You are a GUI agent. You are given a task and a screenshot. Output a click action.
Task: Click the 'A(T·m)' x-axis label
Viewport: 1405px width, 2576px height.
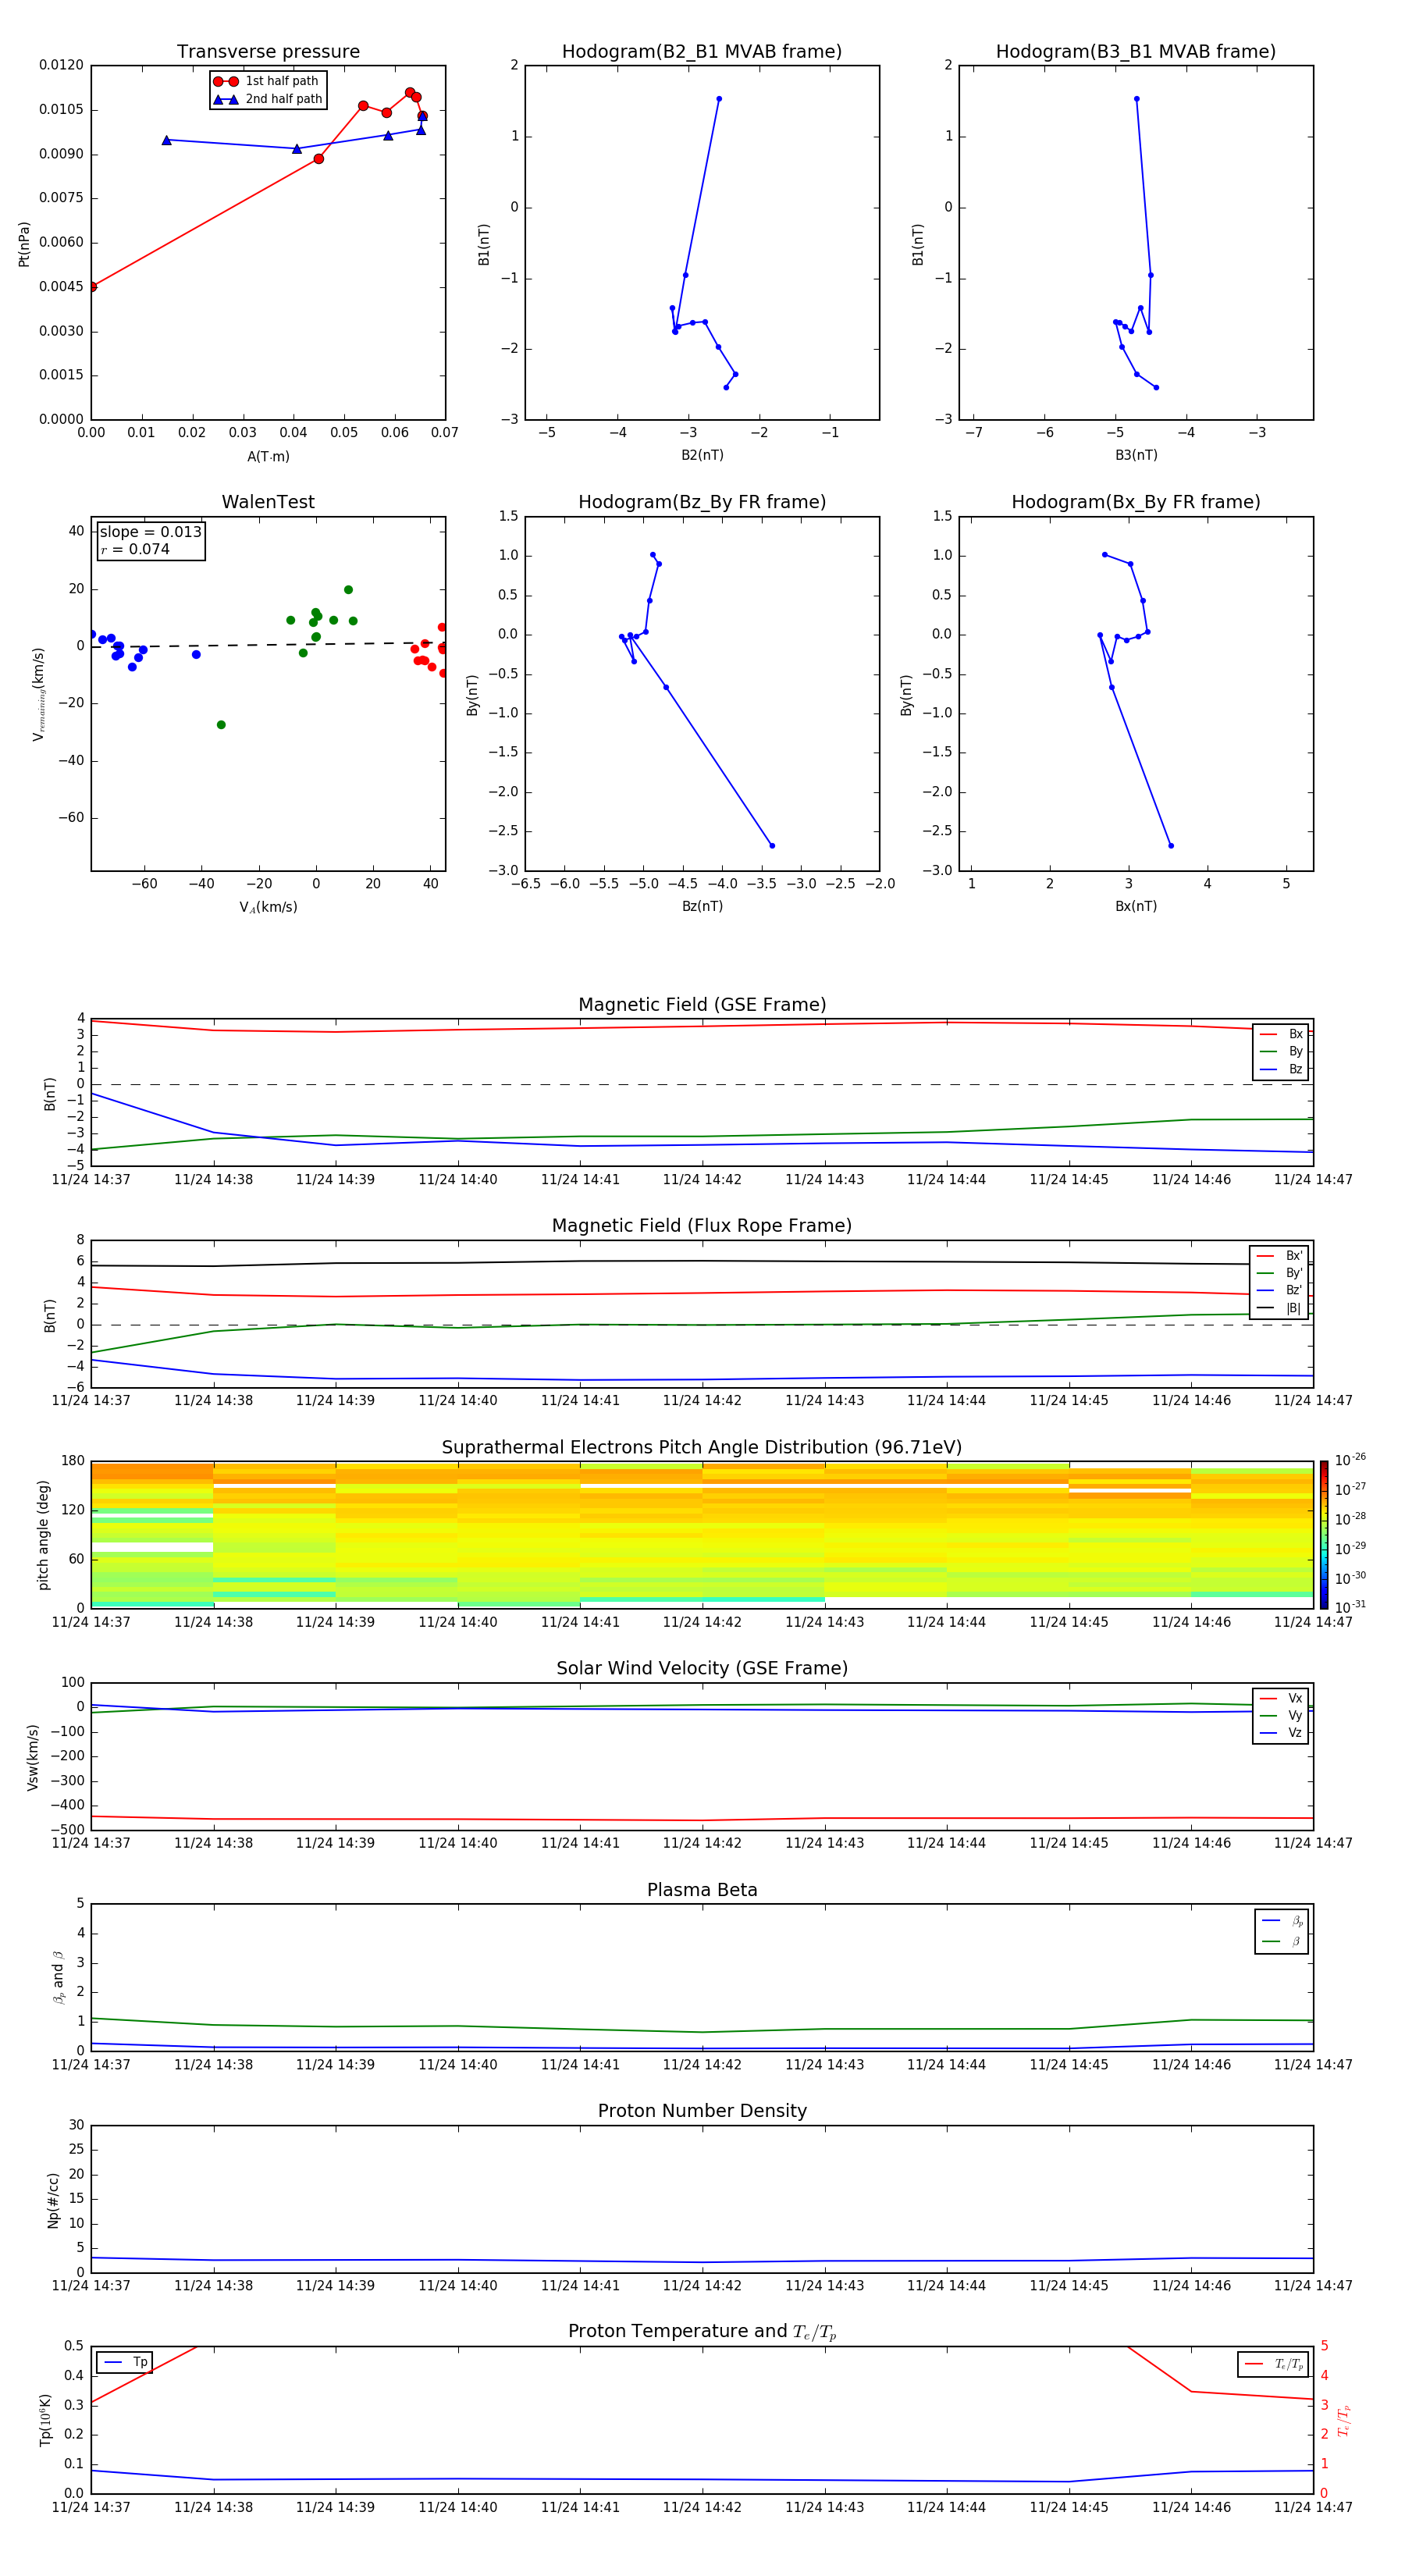pos(268,457)
